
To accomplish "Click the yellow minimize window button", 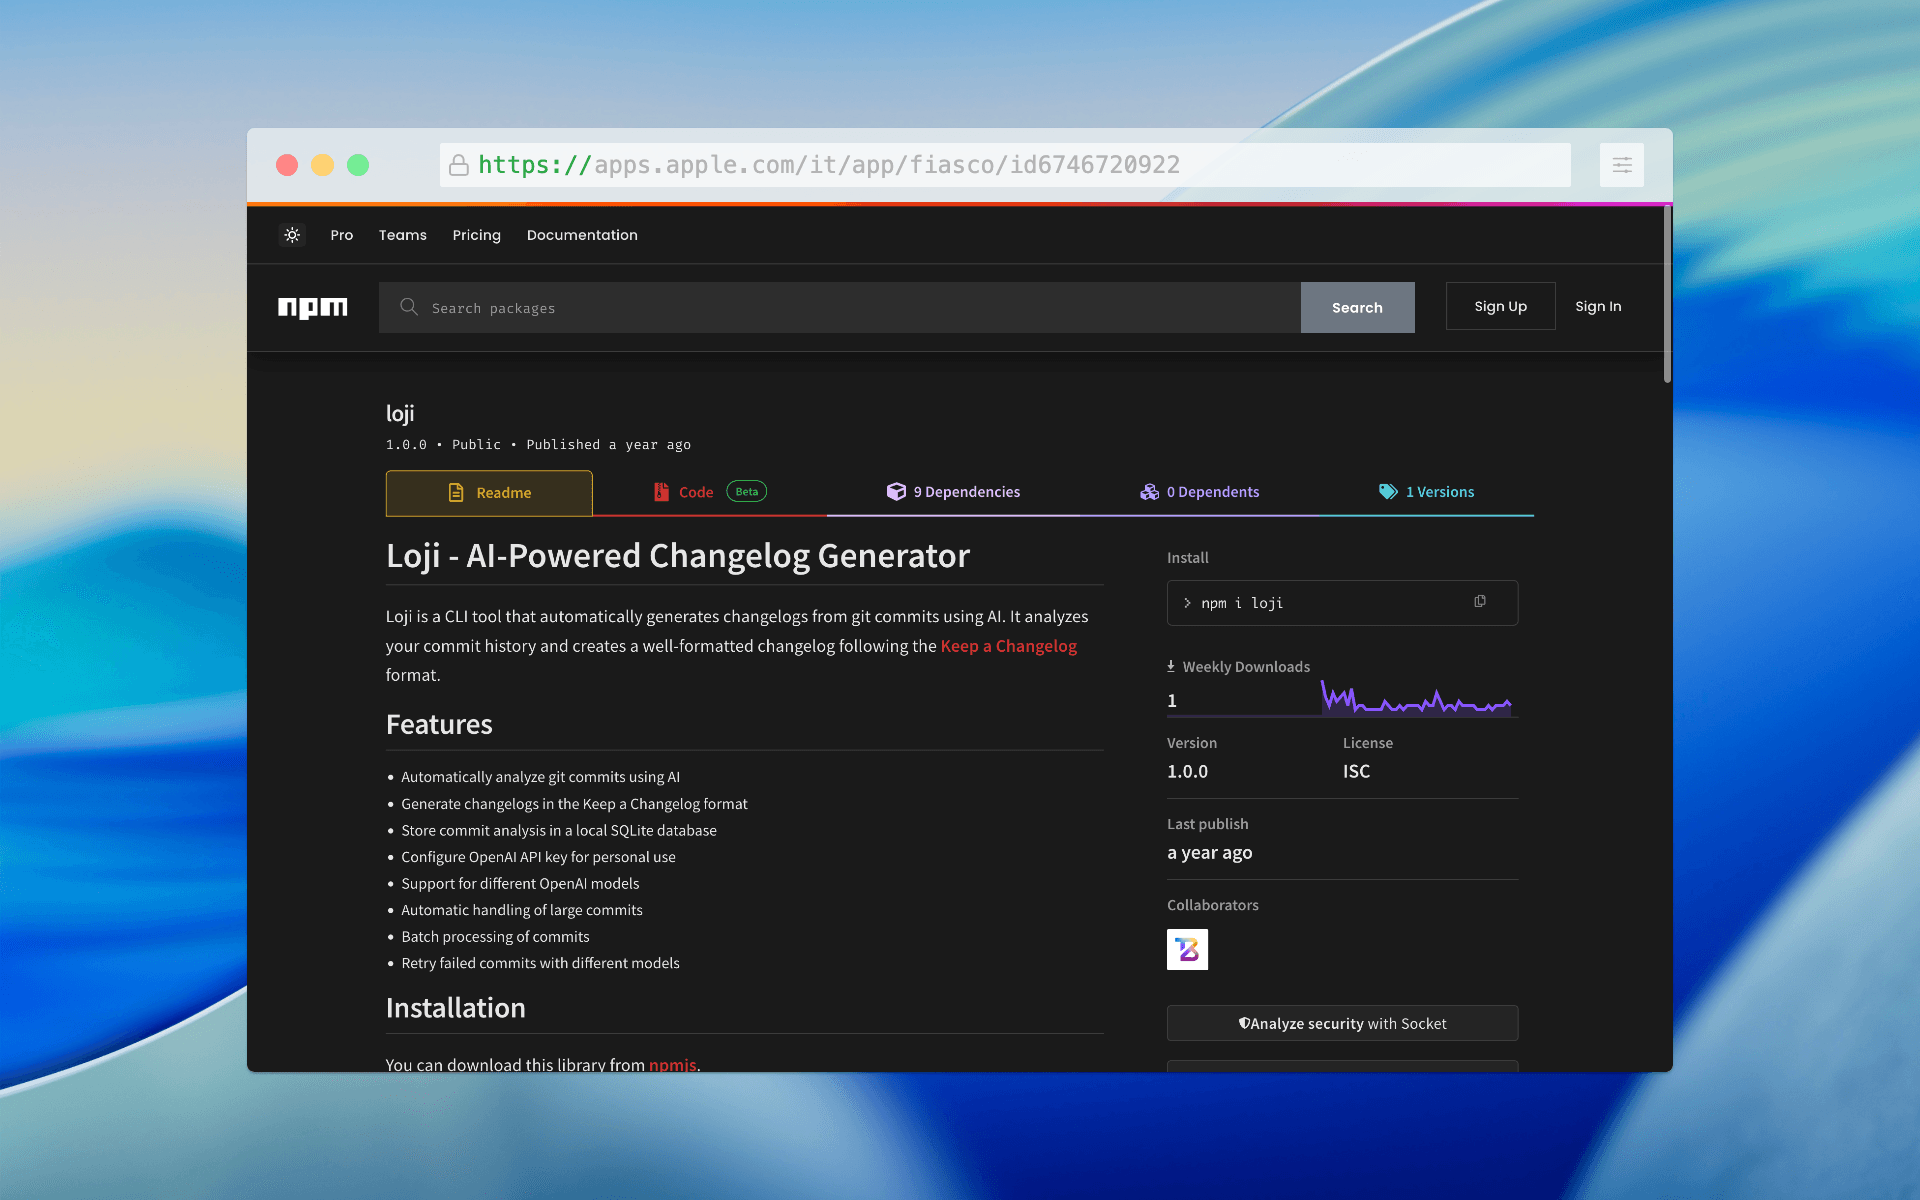I will (322, 165).
